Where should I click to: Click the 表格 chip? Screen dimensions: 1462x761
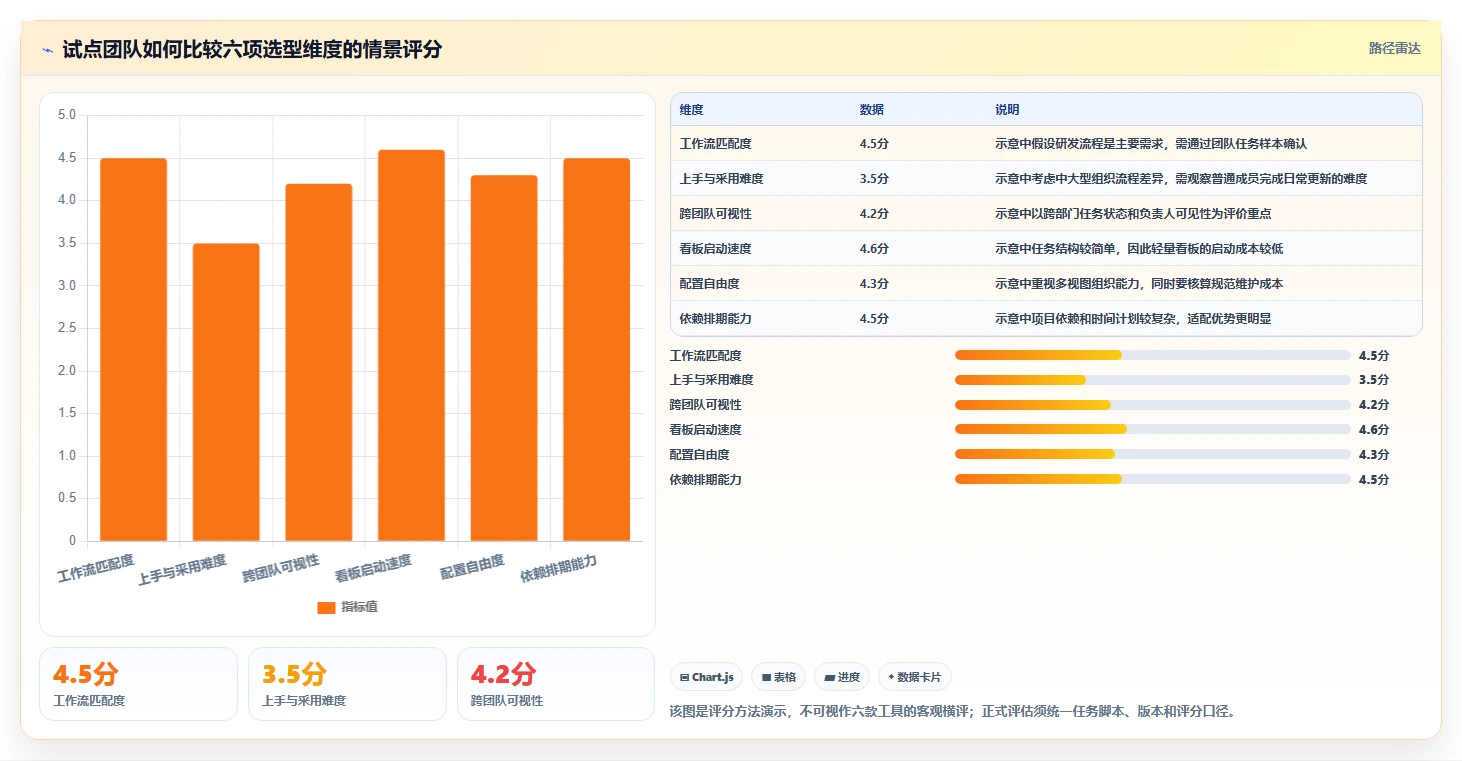pyautogui.click(x=779, y=677)
